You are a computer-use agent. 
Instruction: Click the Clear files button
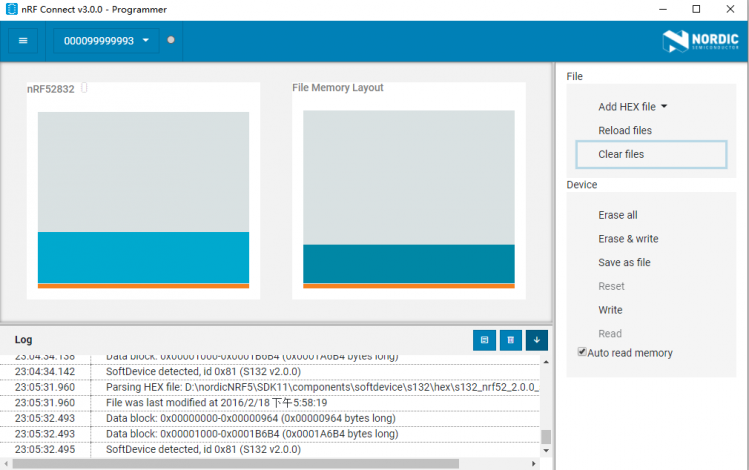[x=651, y=154]
